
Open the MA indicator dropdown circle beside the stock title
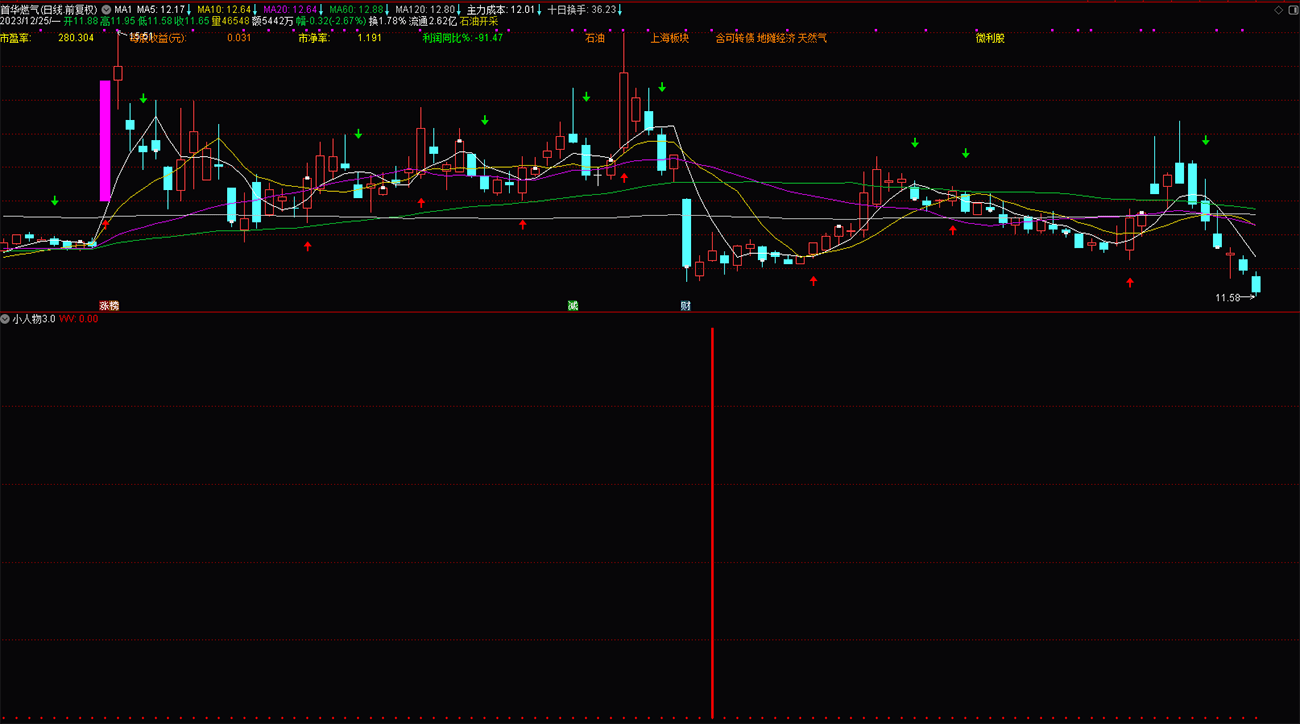(x=106, y=9)
